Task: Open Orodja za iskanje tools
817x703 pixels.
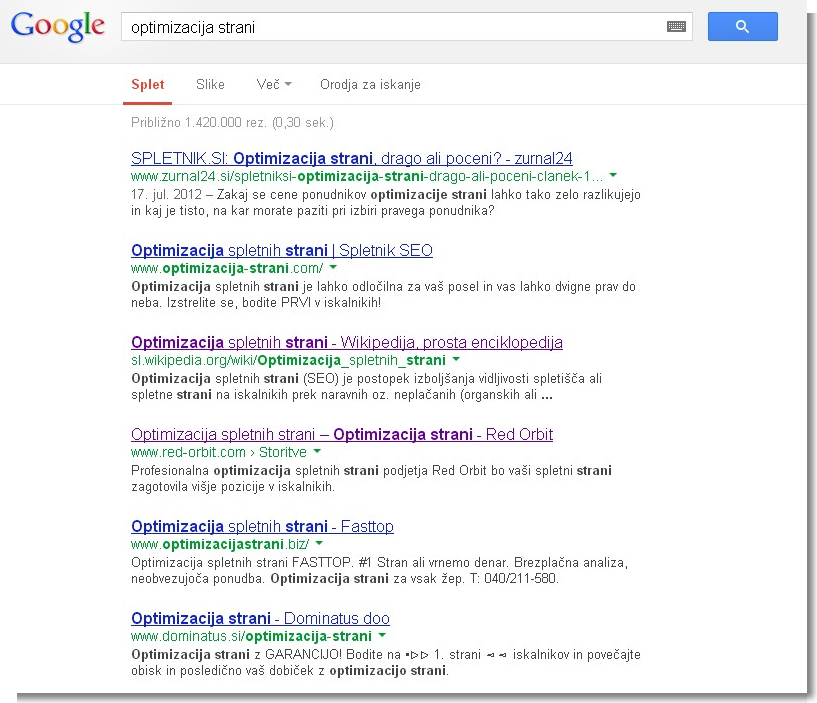Action: (370, 84)
